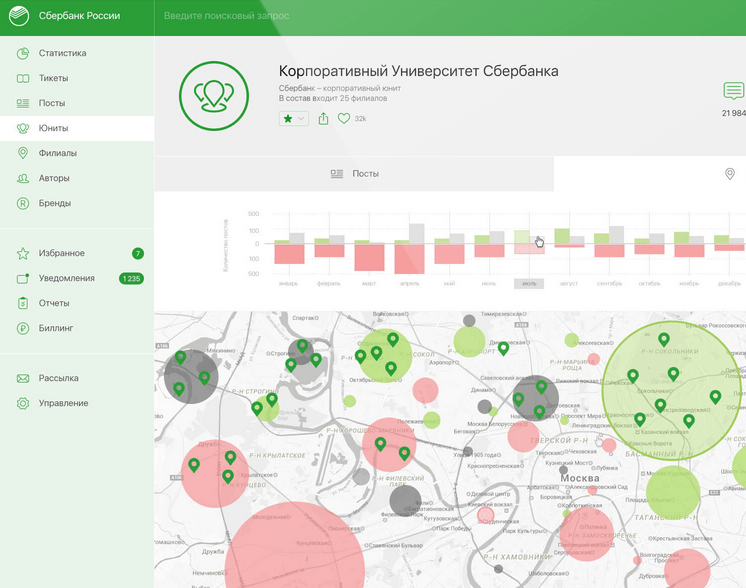Open the Уведомления notification icon
Screen dimensions: 746x588
23,278
